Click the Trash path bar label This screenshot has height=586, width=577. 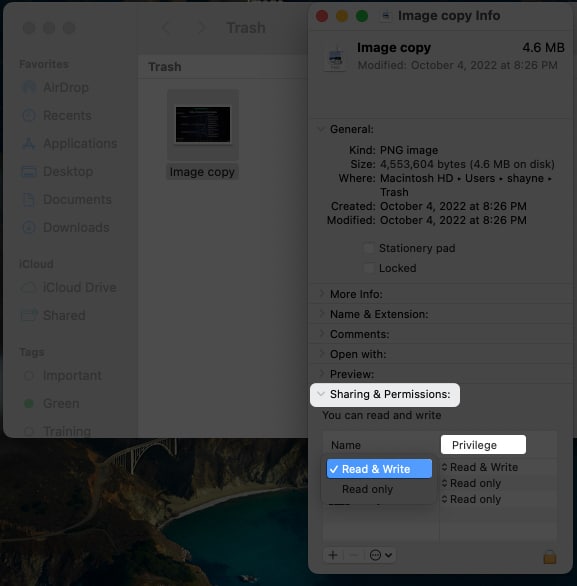click(164, 67)
